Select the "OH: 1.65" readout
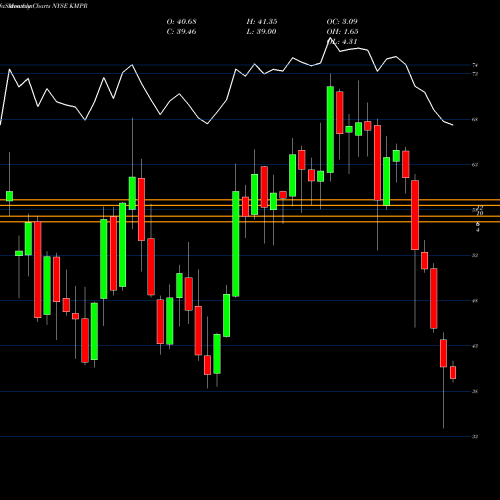This screenshot has width=500, height=500. click(x=342, y=32)
